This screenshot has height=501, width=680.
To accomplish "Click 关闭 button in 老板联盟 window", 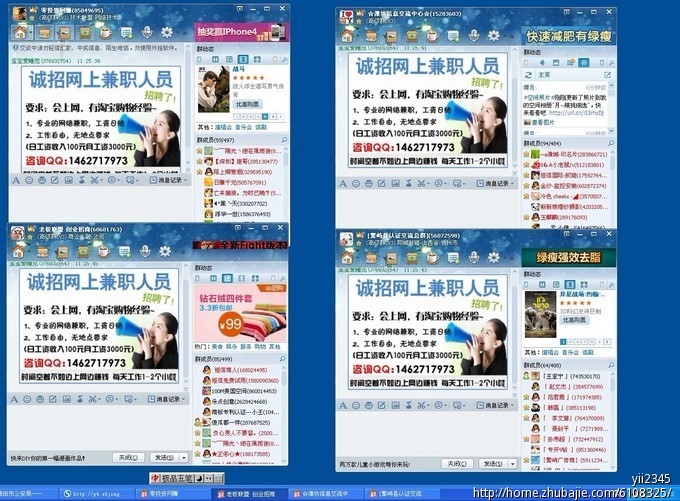I will tap(128, 458).
